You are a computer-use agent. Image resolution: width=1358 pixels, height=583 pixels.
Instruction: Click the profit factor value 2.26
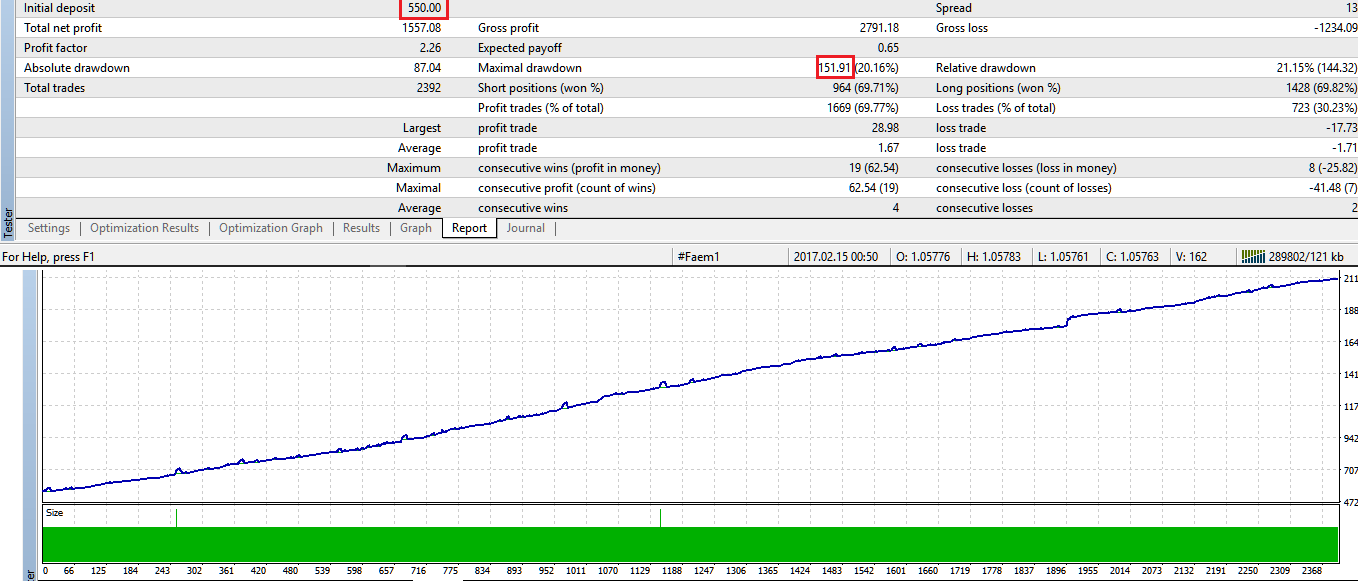[x=429, y=48]
